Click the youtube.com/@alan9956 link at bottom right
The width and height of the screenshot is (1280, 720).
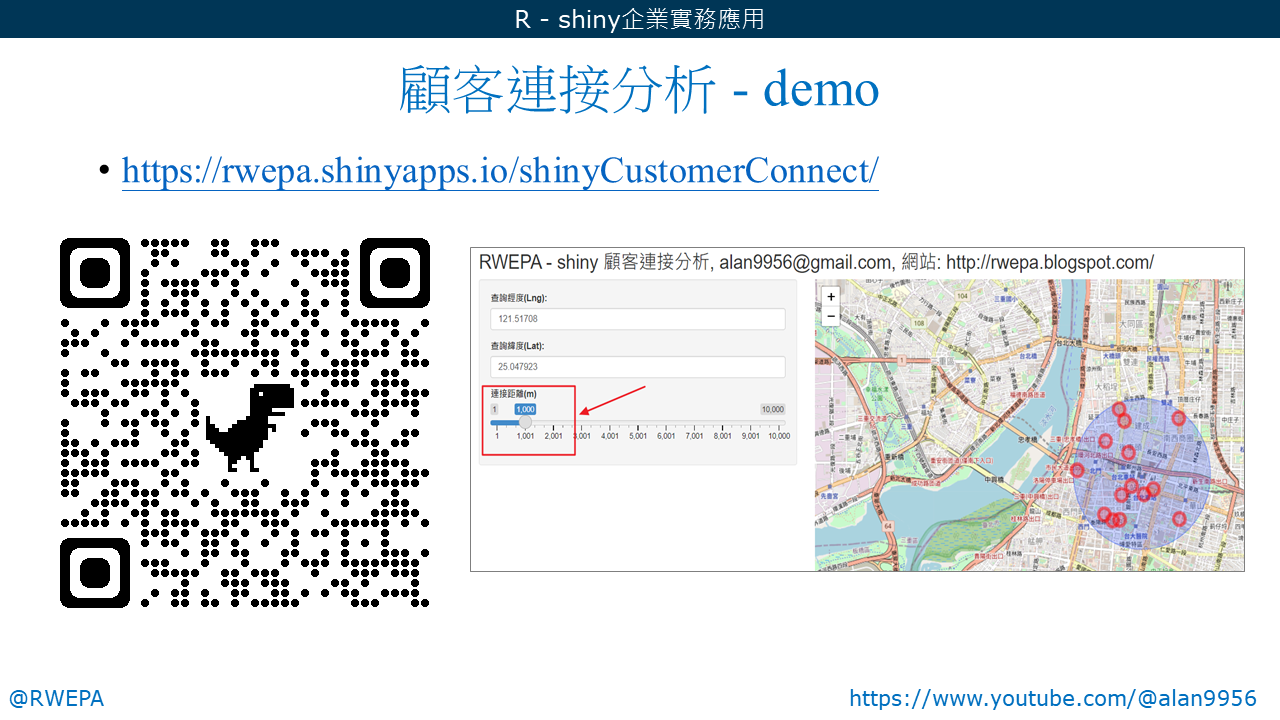[x=1051, y=698]
